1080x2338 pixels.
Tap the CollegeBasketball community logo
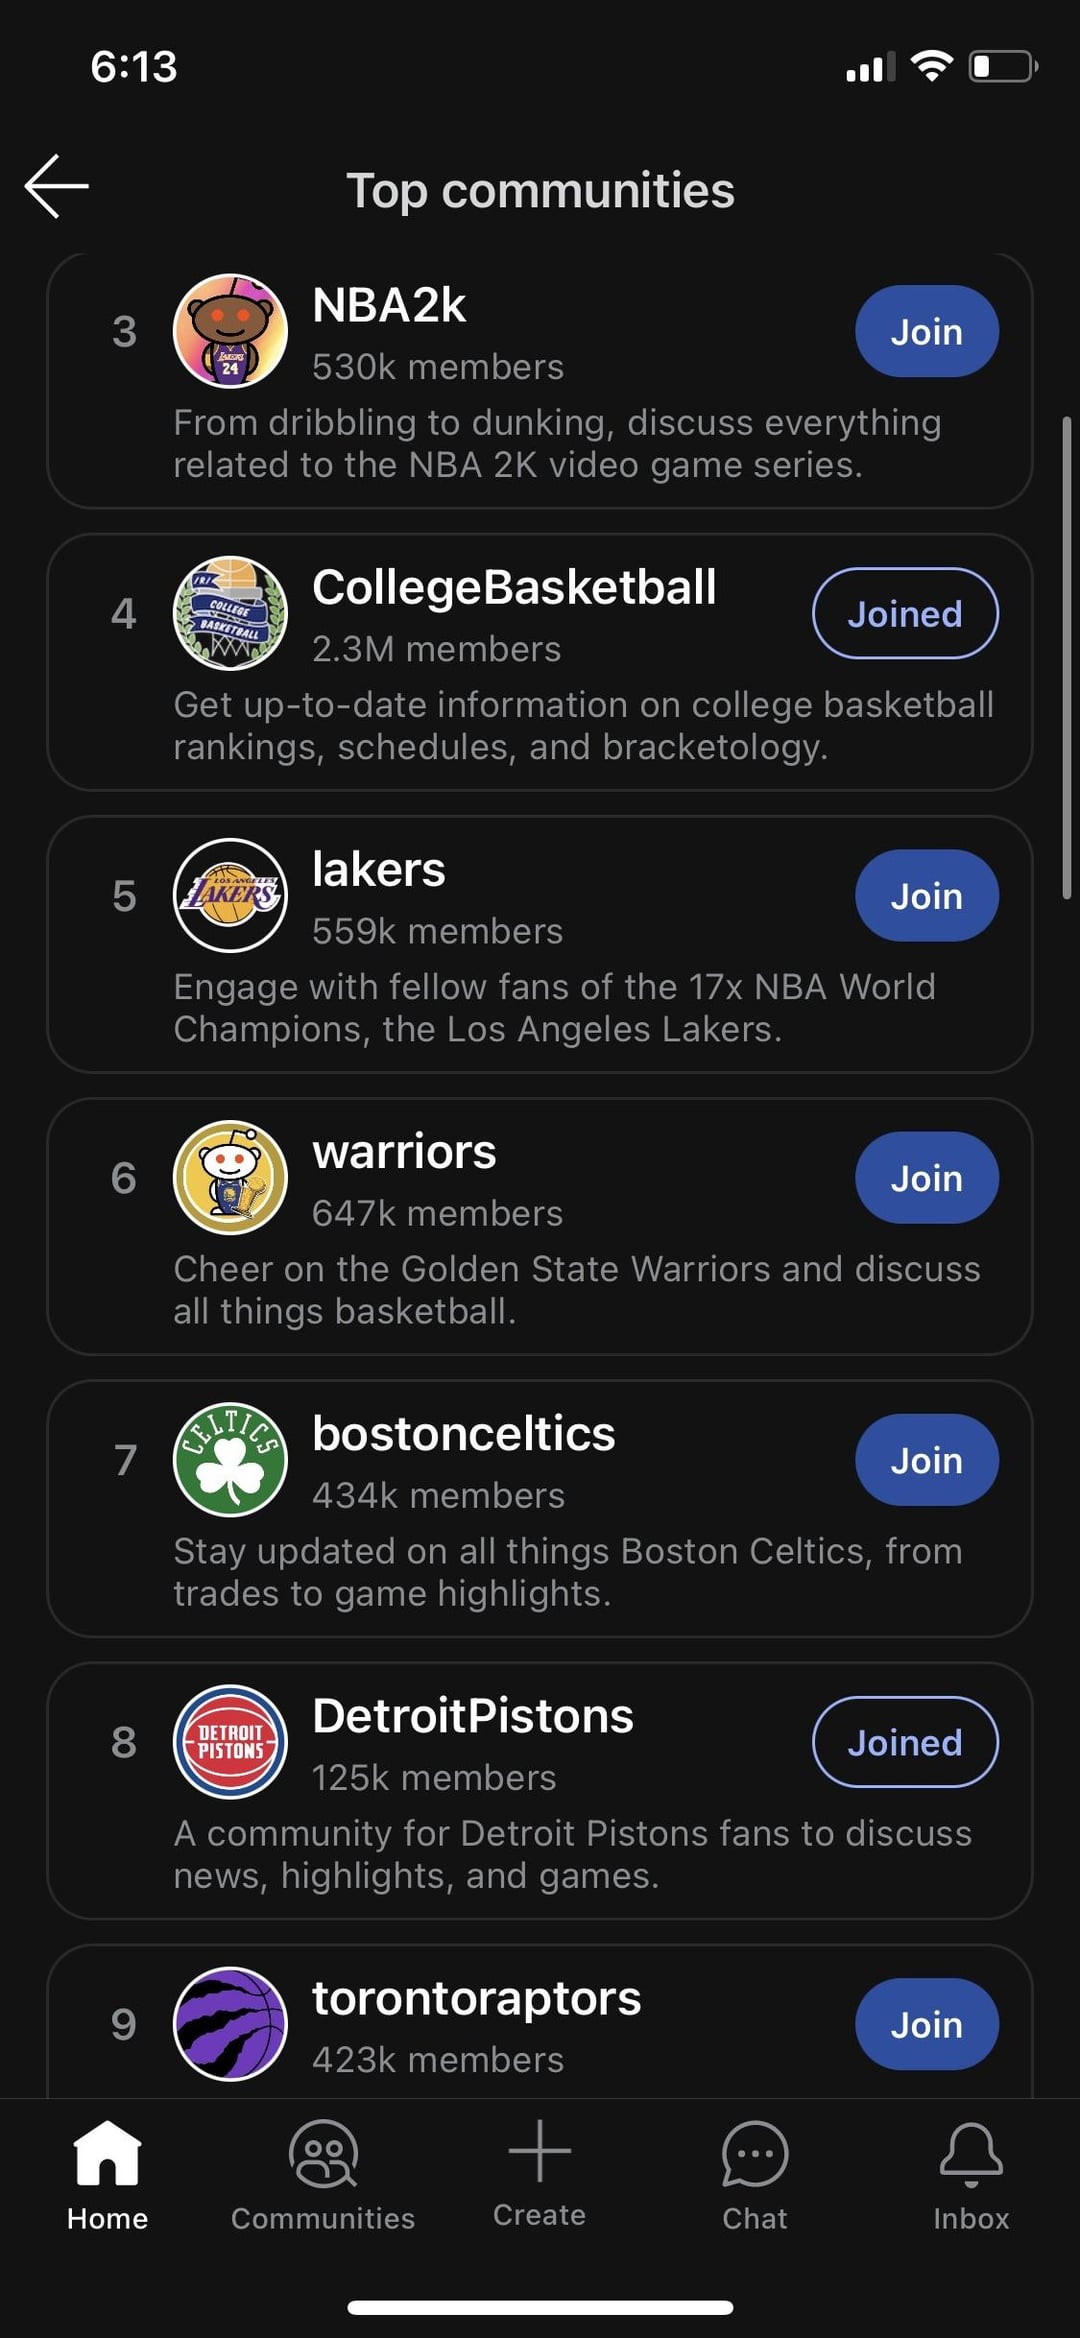pyautogui.click(x=230, y=613)
